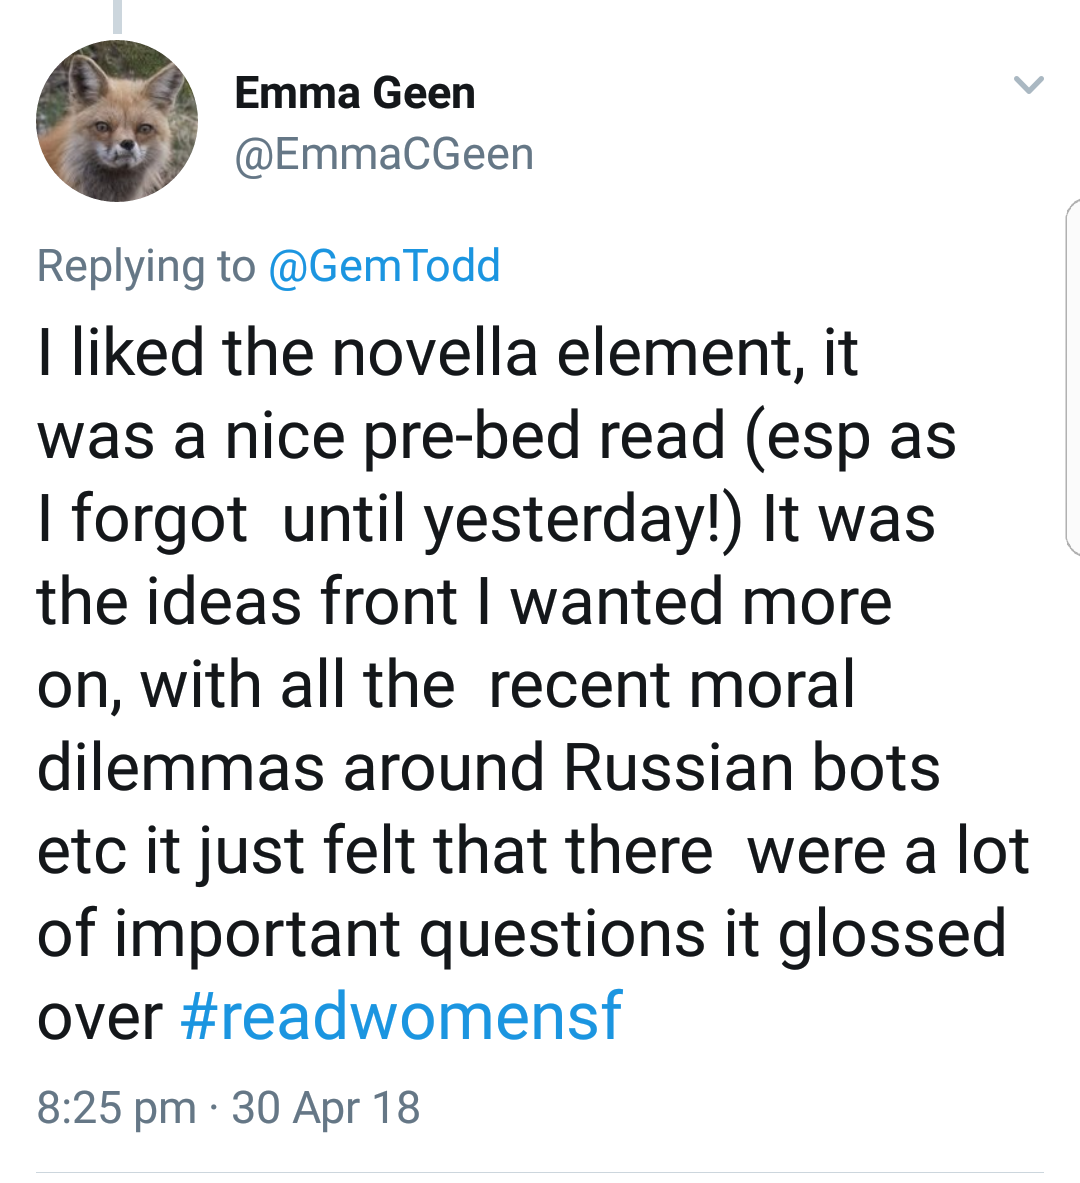This screenshot has height=1183, width=1080.
Task: Click the word 'glossed' in the tweet
Action: pos(891,934)
